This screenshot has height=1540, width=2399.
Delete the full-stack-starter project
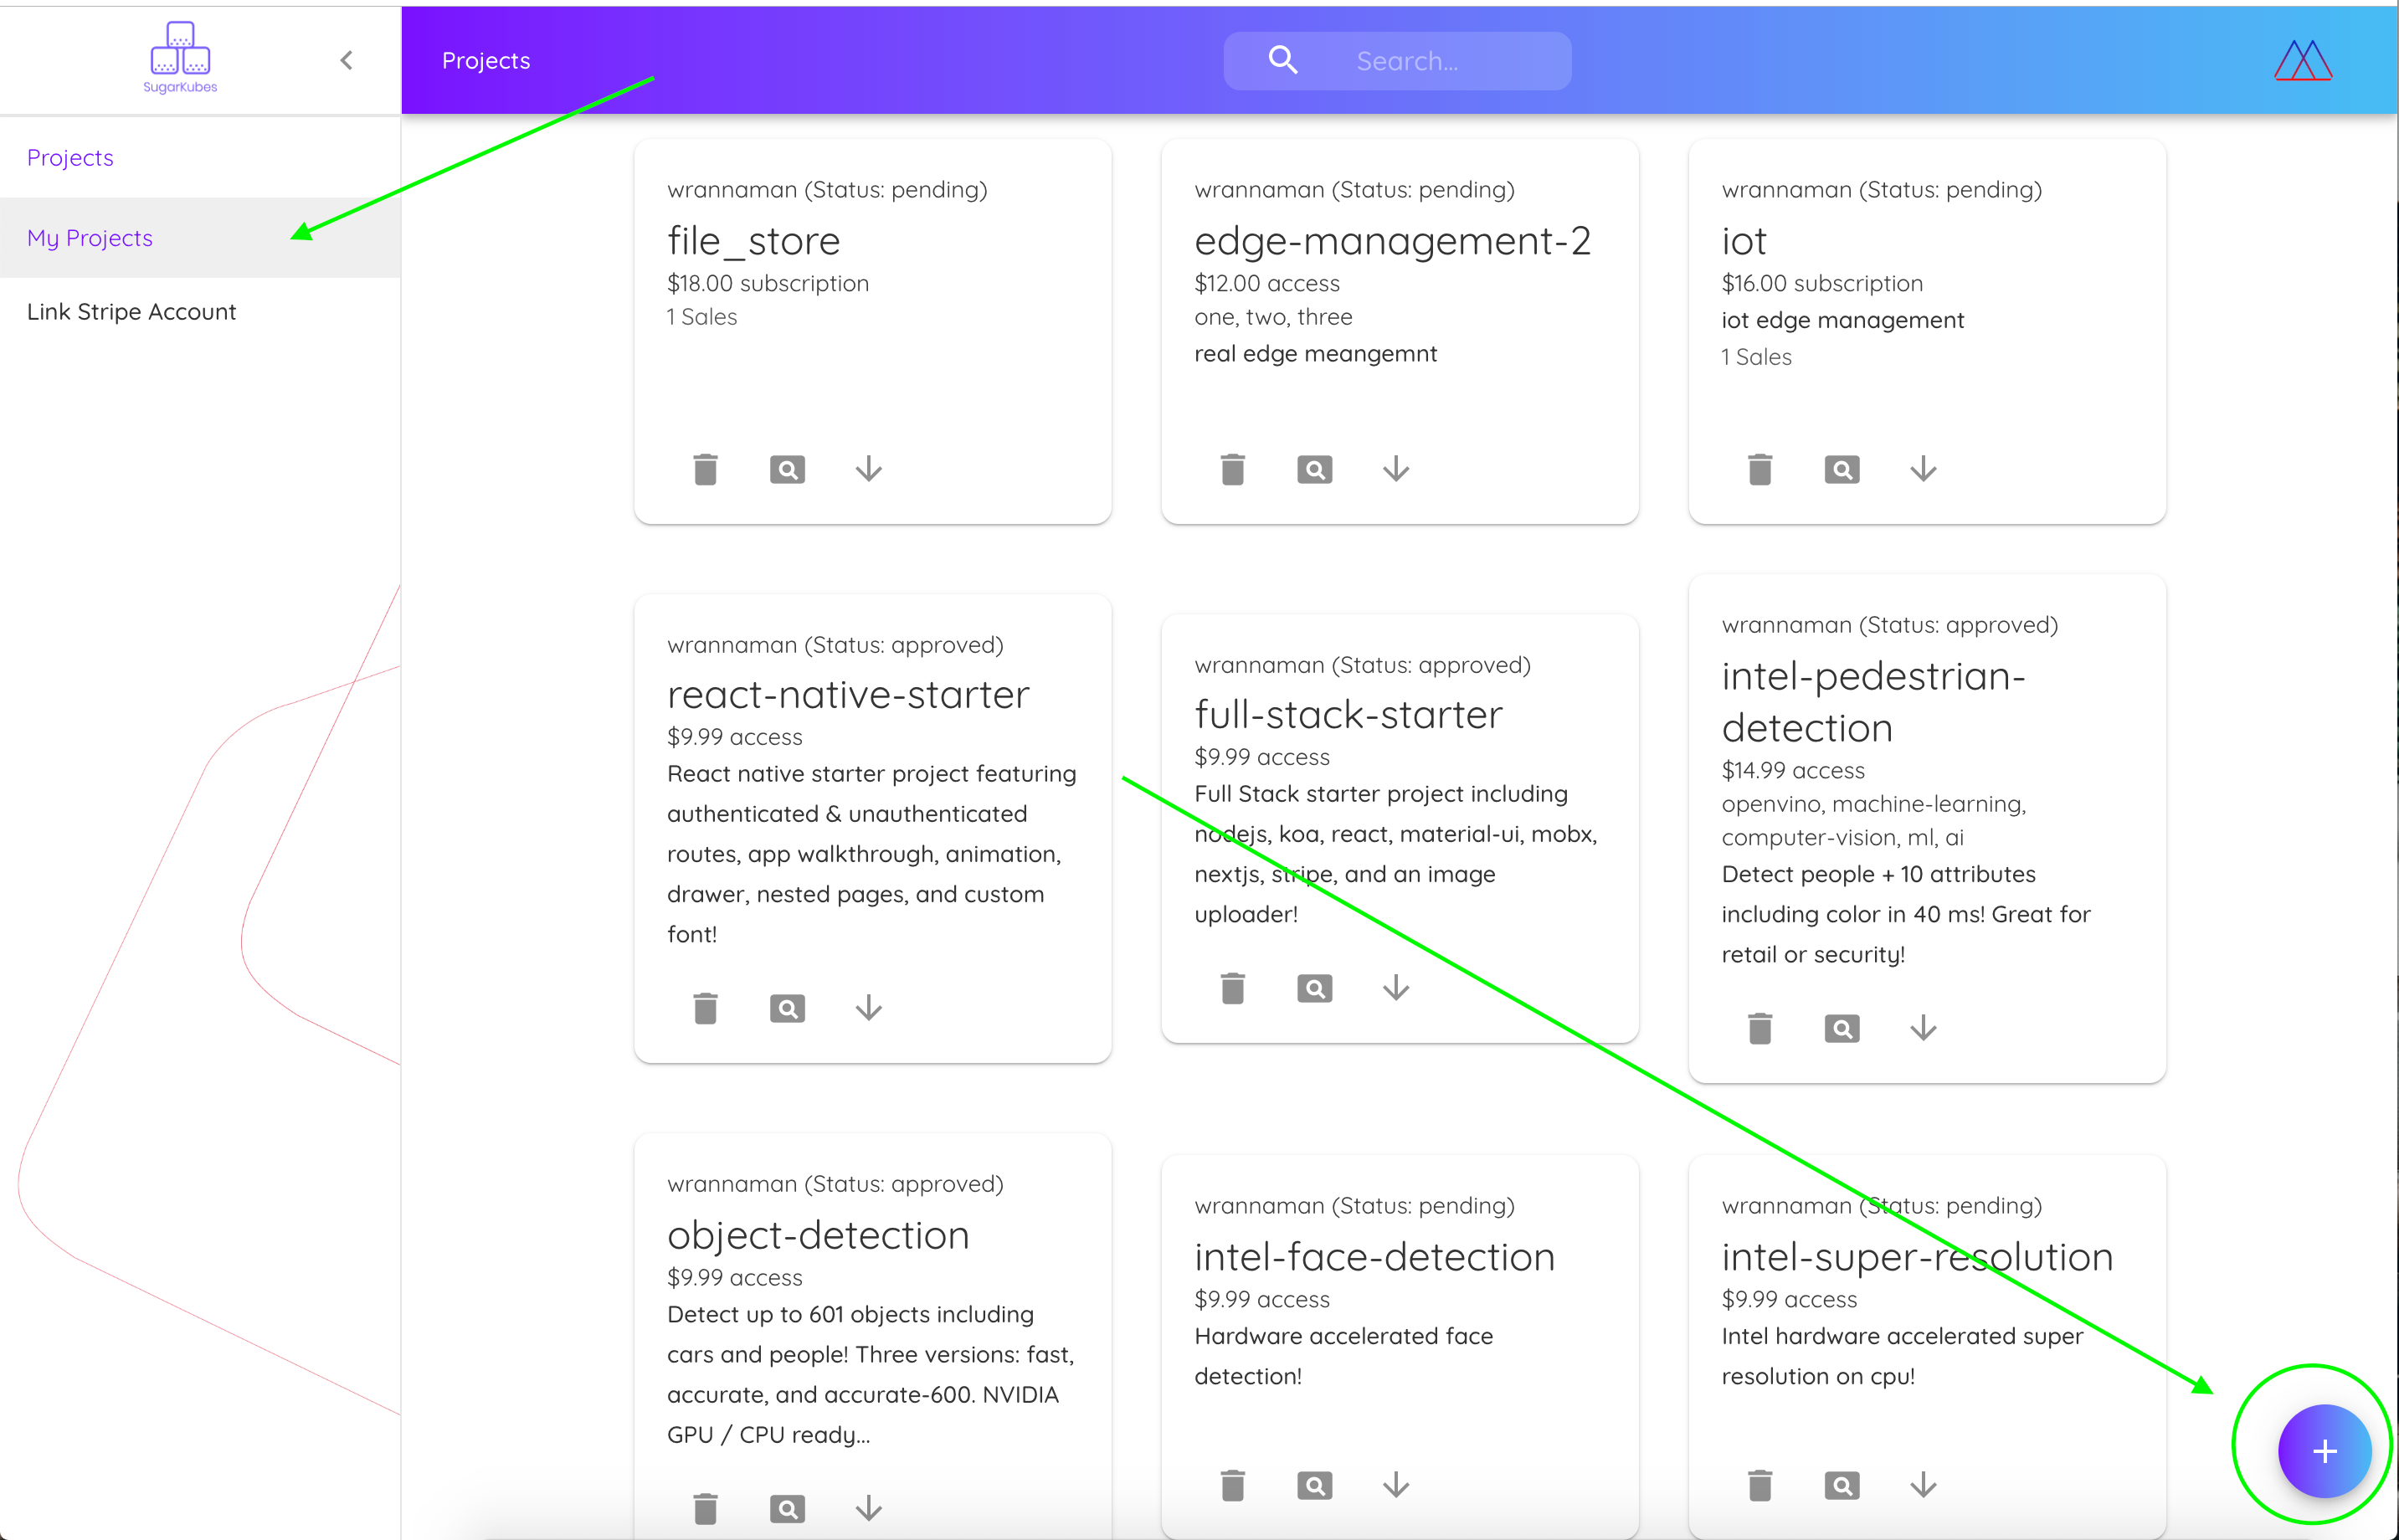pyautogui.click(x=1232, y=988)
